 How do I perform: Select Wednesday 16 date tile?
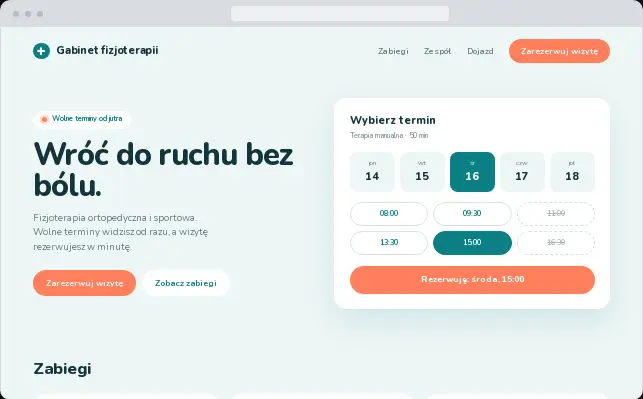[472, 172]
